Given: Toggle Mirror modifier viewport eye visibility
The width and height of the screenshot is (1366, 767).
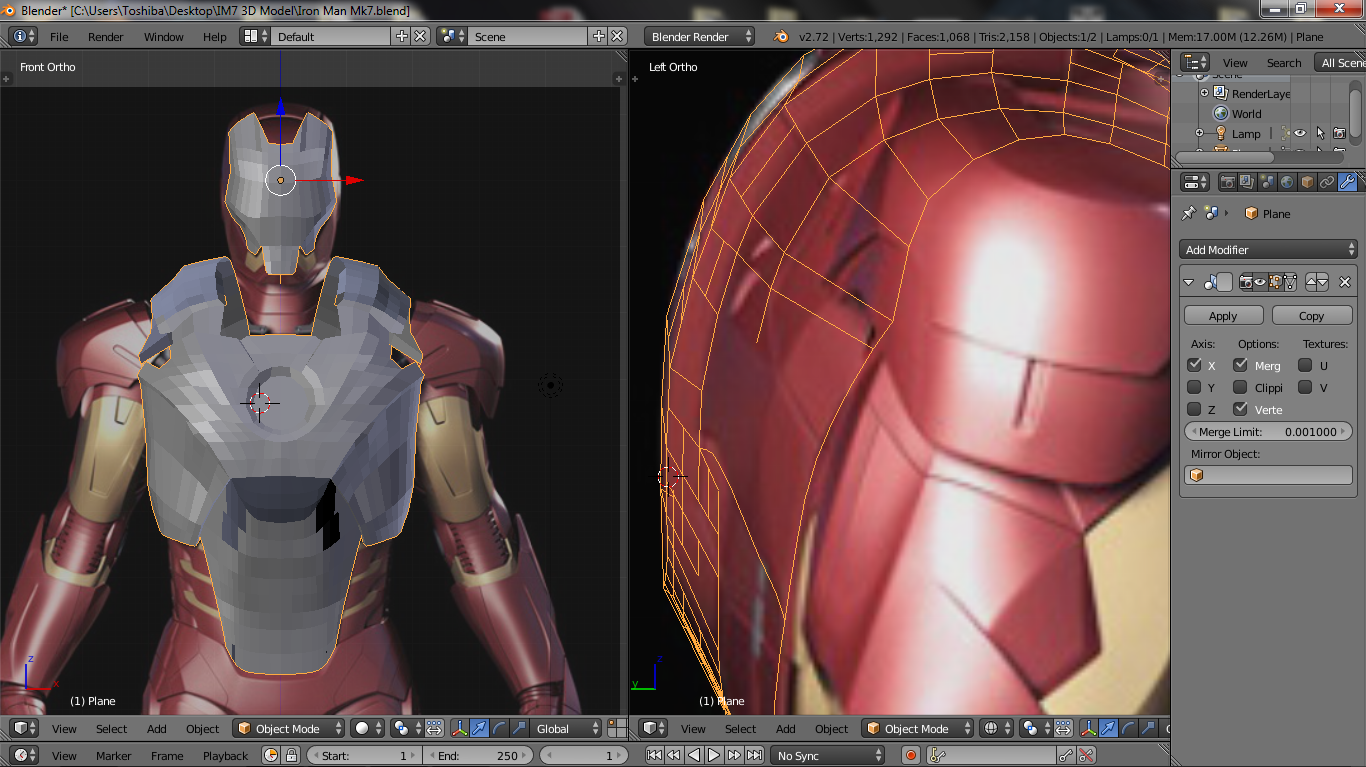Looking at the screenshot, I should pos(1260,283).
